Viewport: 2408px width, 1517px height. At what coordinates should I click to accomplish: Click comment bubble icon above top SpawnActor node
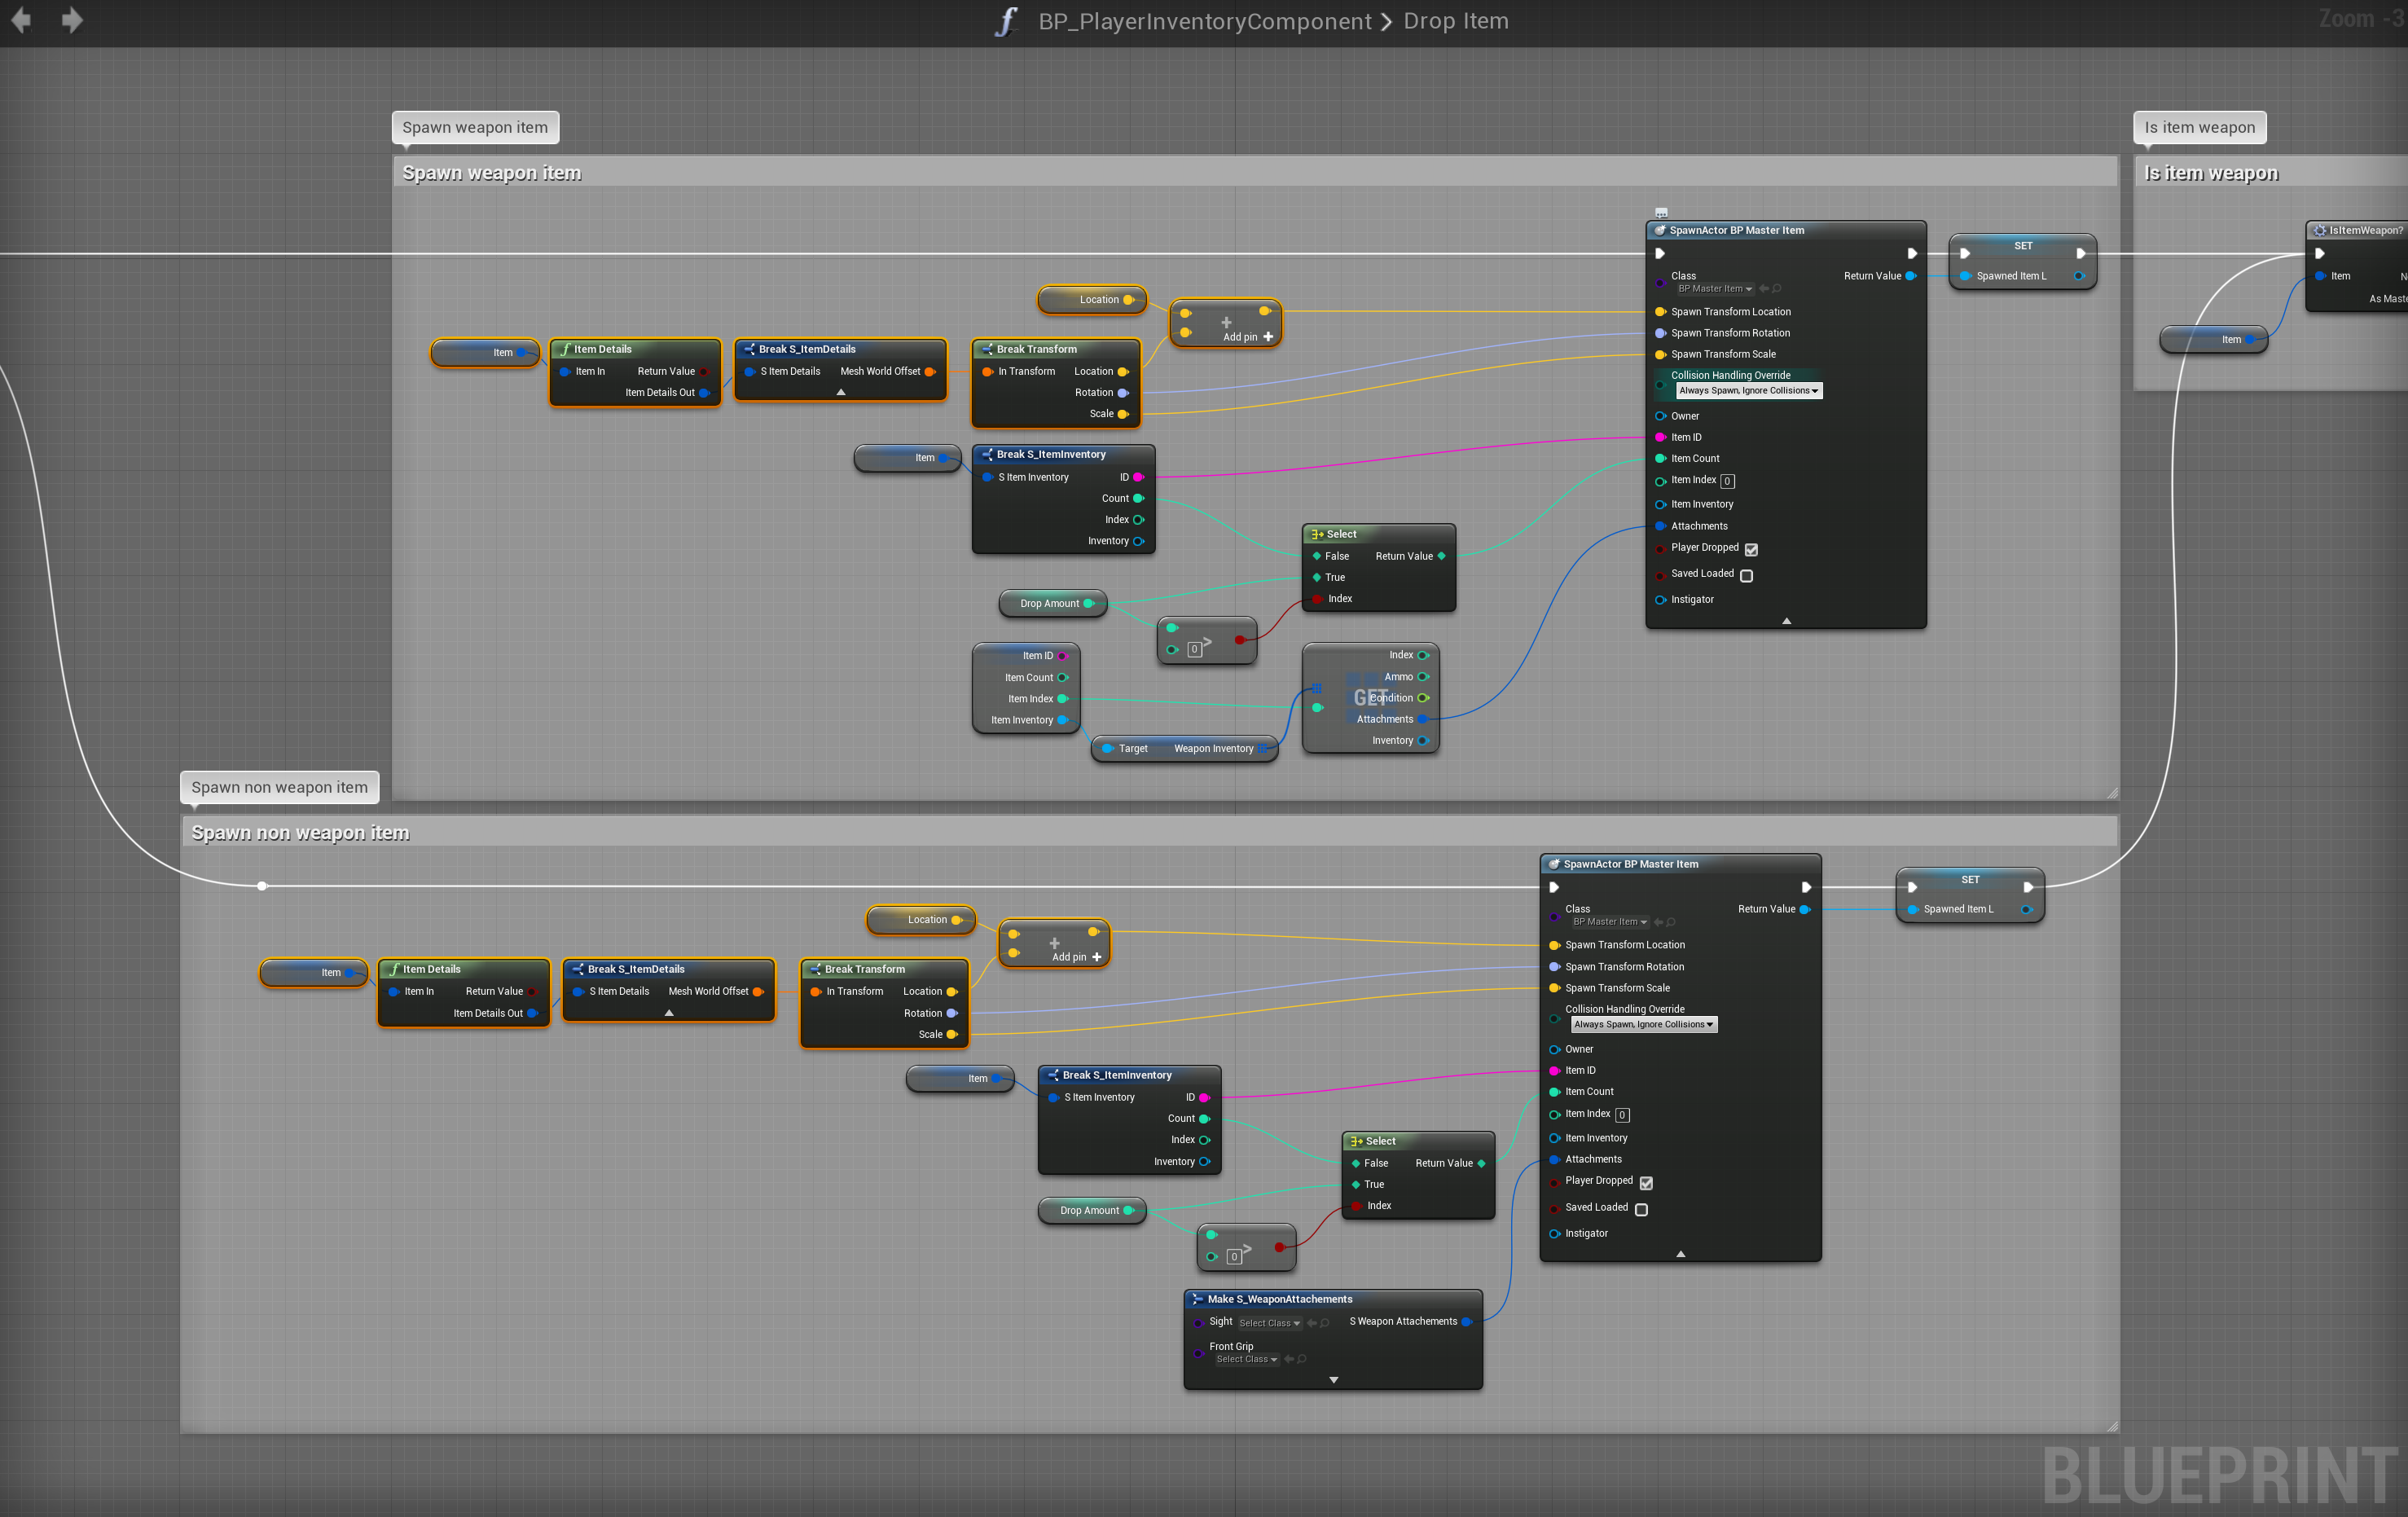[x=1661, y=213]
